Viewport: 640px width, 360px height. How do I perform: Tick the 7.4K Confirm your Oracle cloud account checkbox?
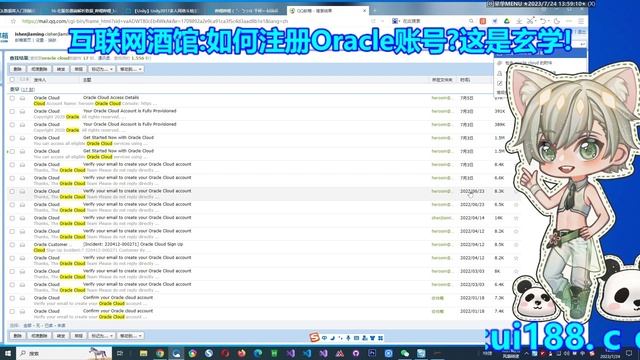coord(12,311)
